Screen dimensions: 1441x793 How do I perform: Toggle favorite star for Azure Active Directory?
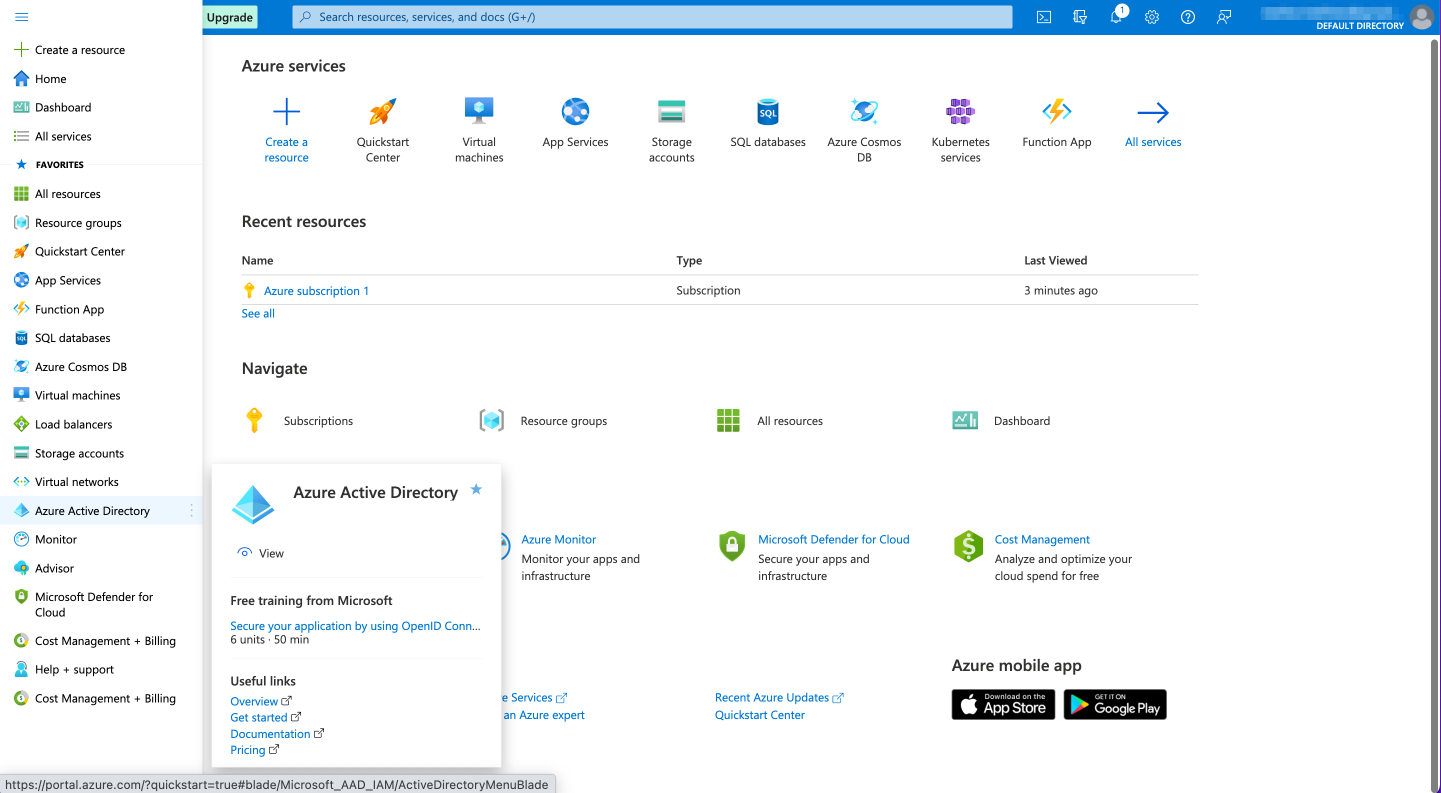pyautogui.click(x=476, y=489)
